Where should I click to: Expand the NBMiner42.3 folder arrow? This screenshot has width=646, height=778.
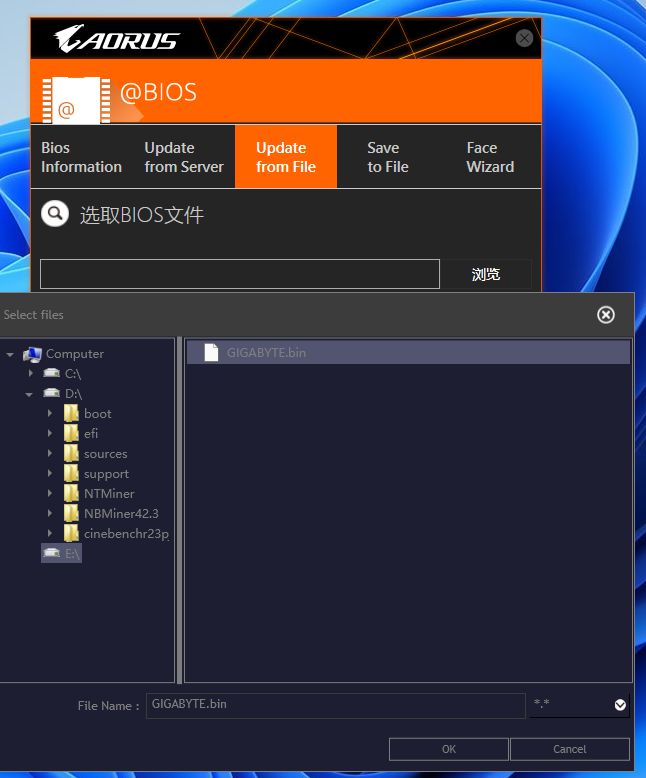click(x=50, y=513)
